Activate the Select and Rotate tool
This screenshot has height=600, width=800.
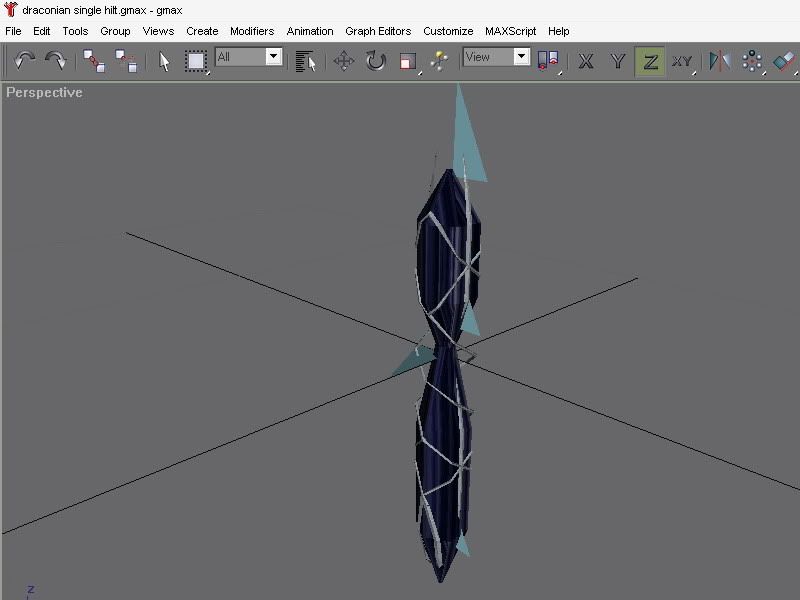click(376, 61)
